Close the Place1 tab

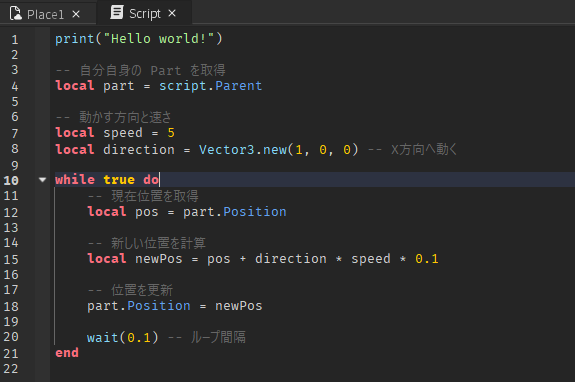(x=76, y=14)
